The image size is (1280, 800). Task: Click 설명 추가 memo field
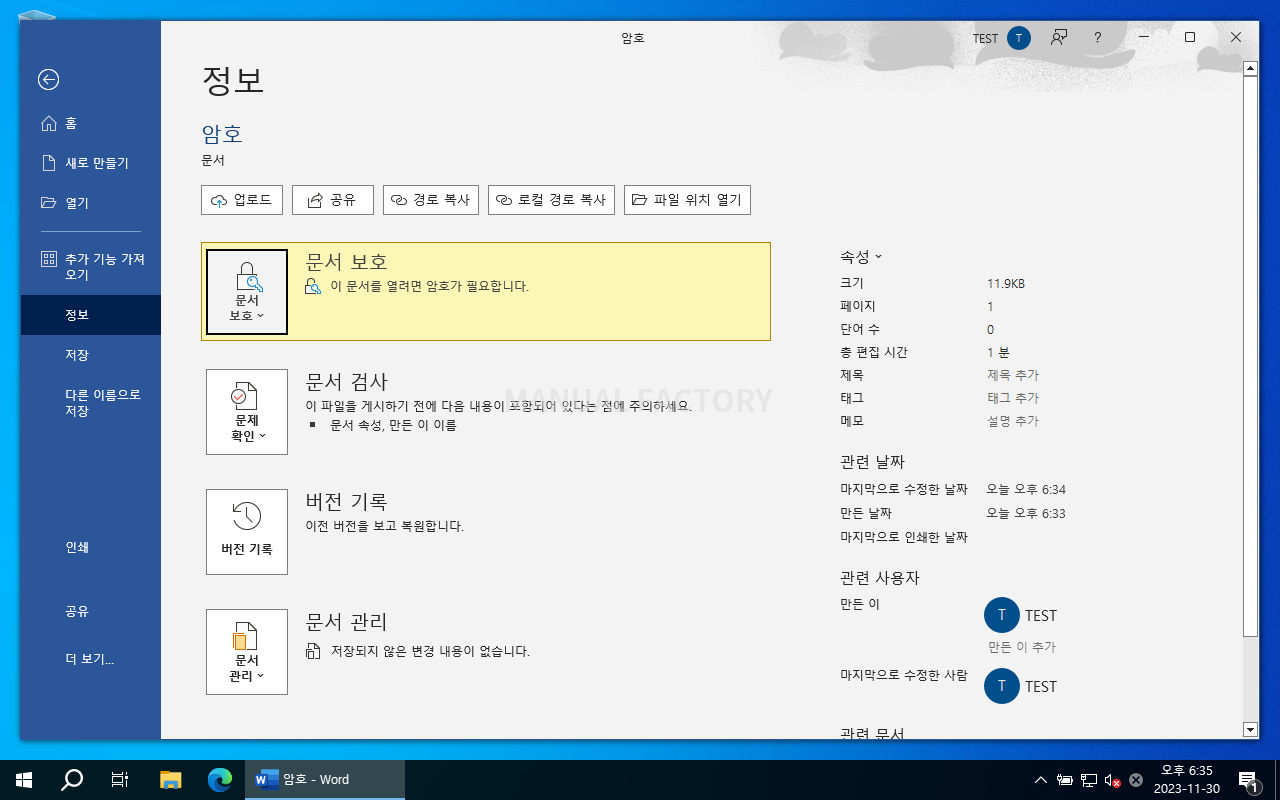coord(1013,421)
